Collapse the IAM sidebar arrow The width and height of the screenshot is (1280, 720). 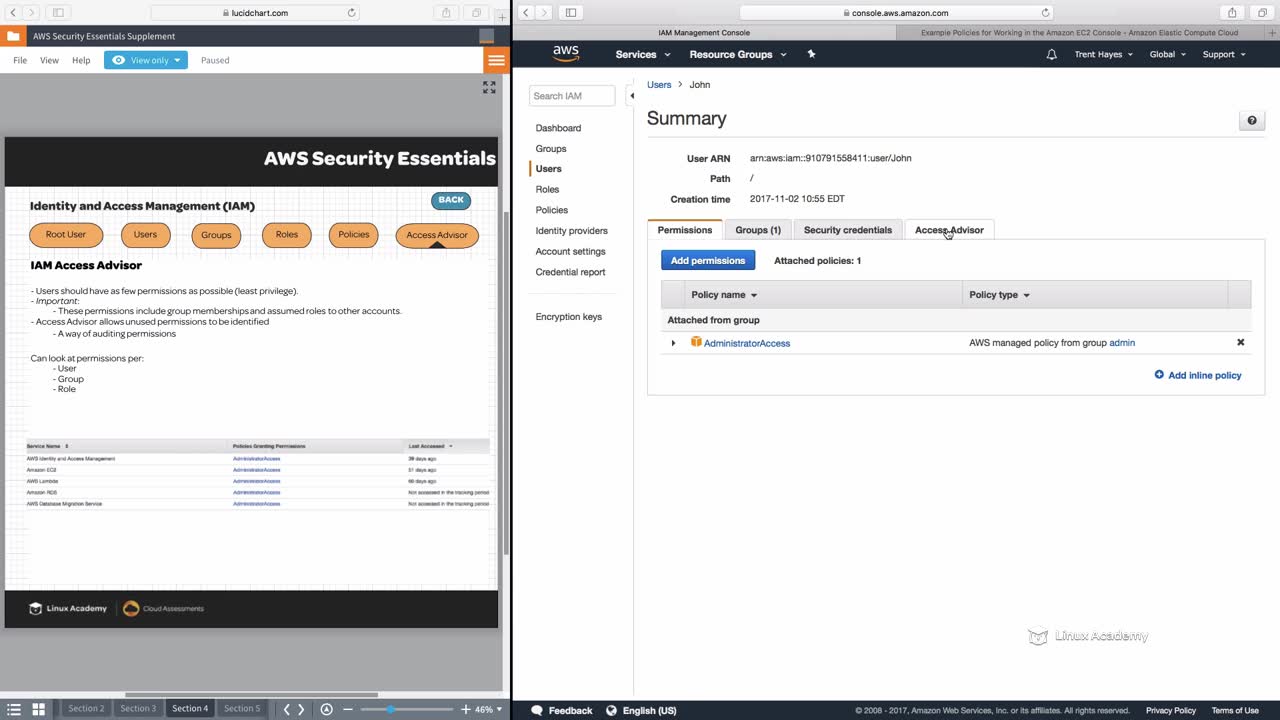pyautogui.click(x=631, y=96)
